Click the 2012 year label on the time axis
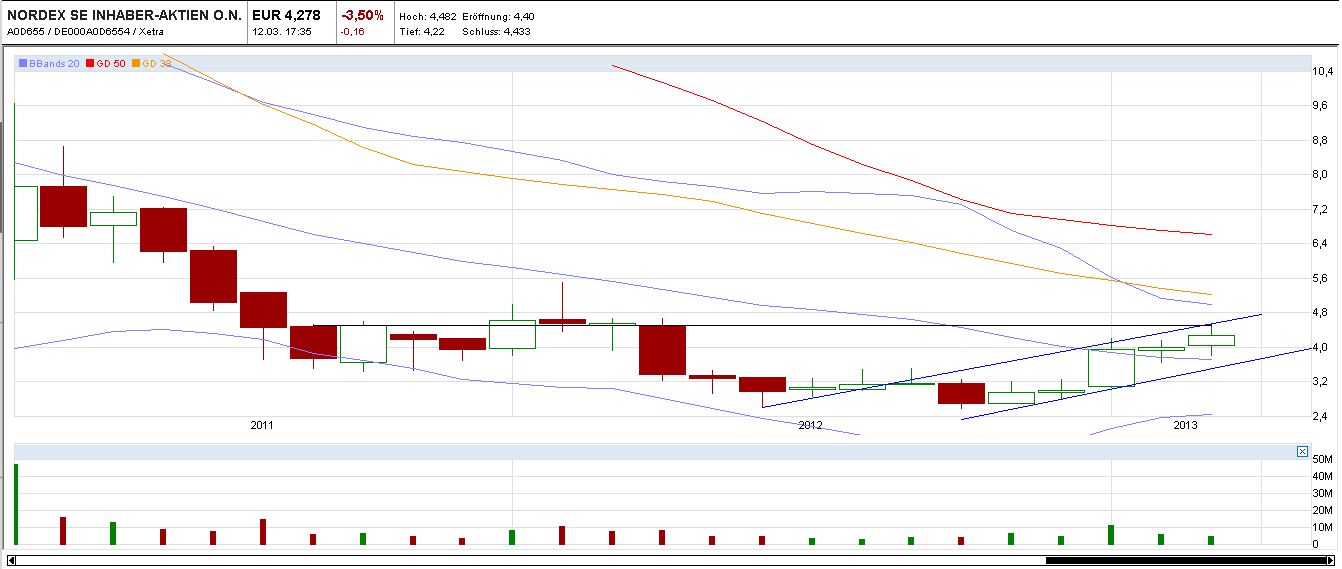The image size is (1342, 569). coord(810,425)
